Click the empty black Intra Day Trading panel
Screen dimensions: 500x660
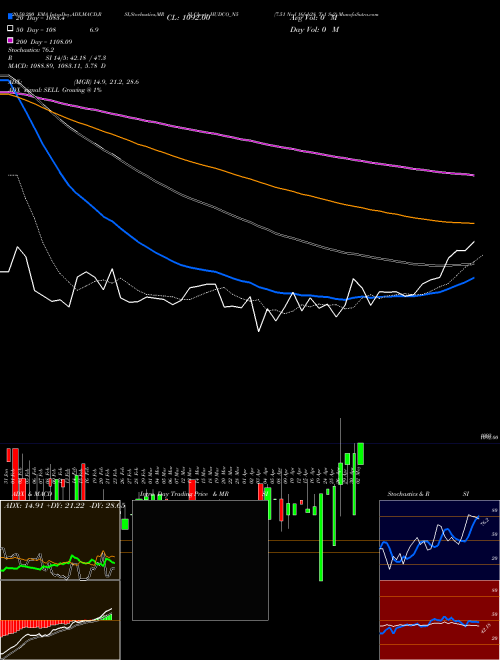coord(200,560)
